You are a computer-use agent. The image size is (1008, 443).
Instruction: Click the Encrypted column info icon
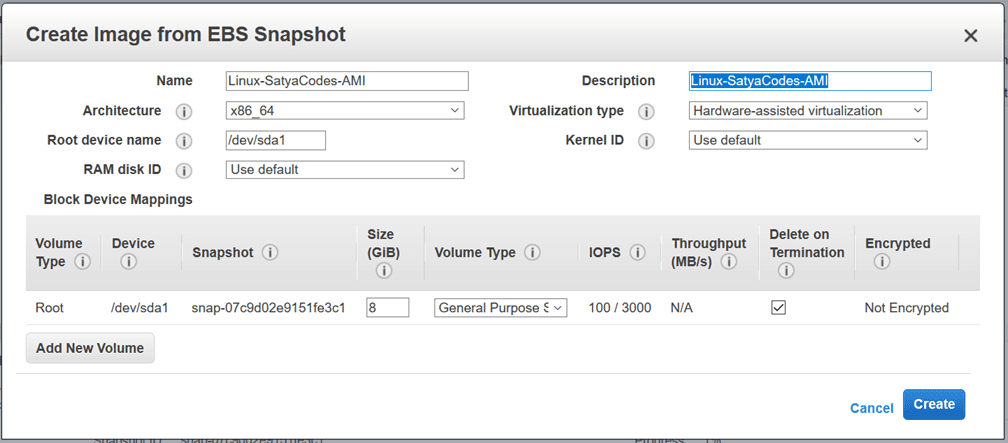tap(881, 262)
